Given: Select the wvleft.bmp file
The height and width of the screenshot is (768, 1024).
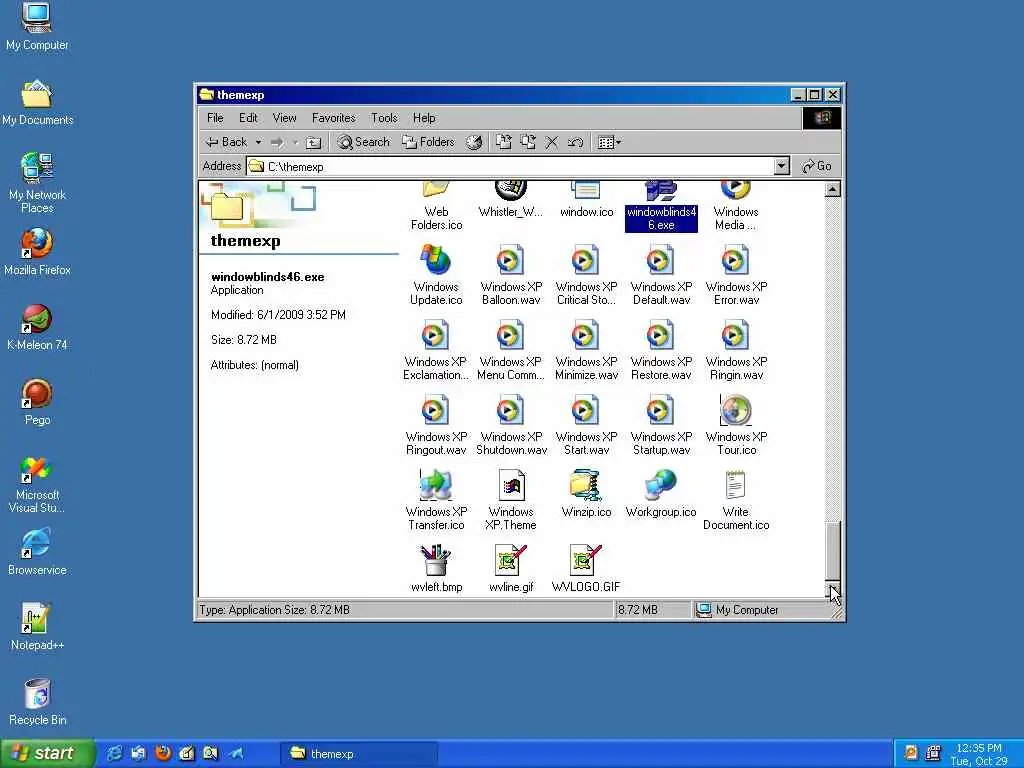Looking at the screenshot, I should 436,569.
